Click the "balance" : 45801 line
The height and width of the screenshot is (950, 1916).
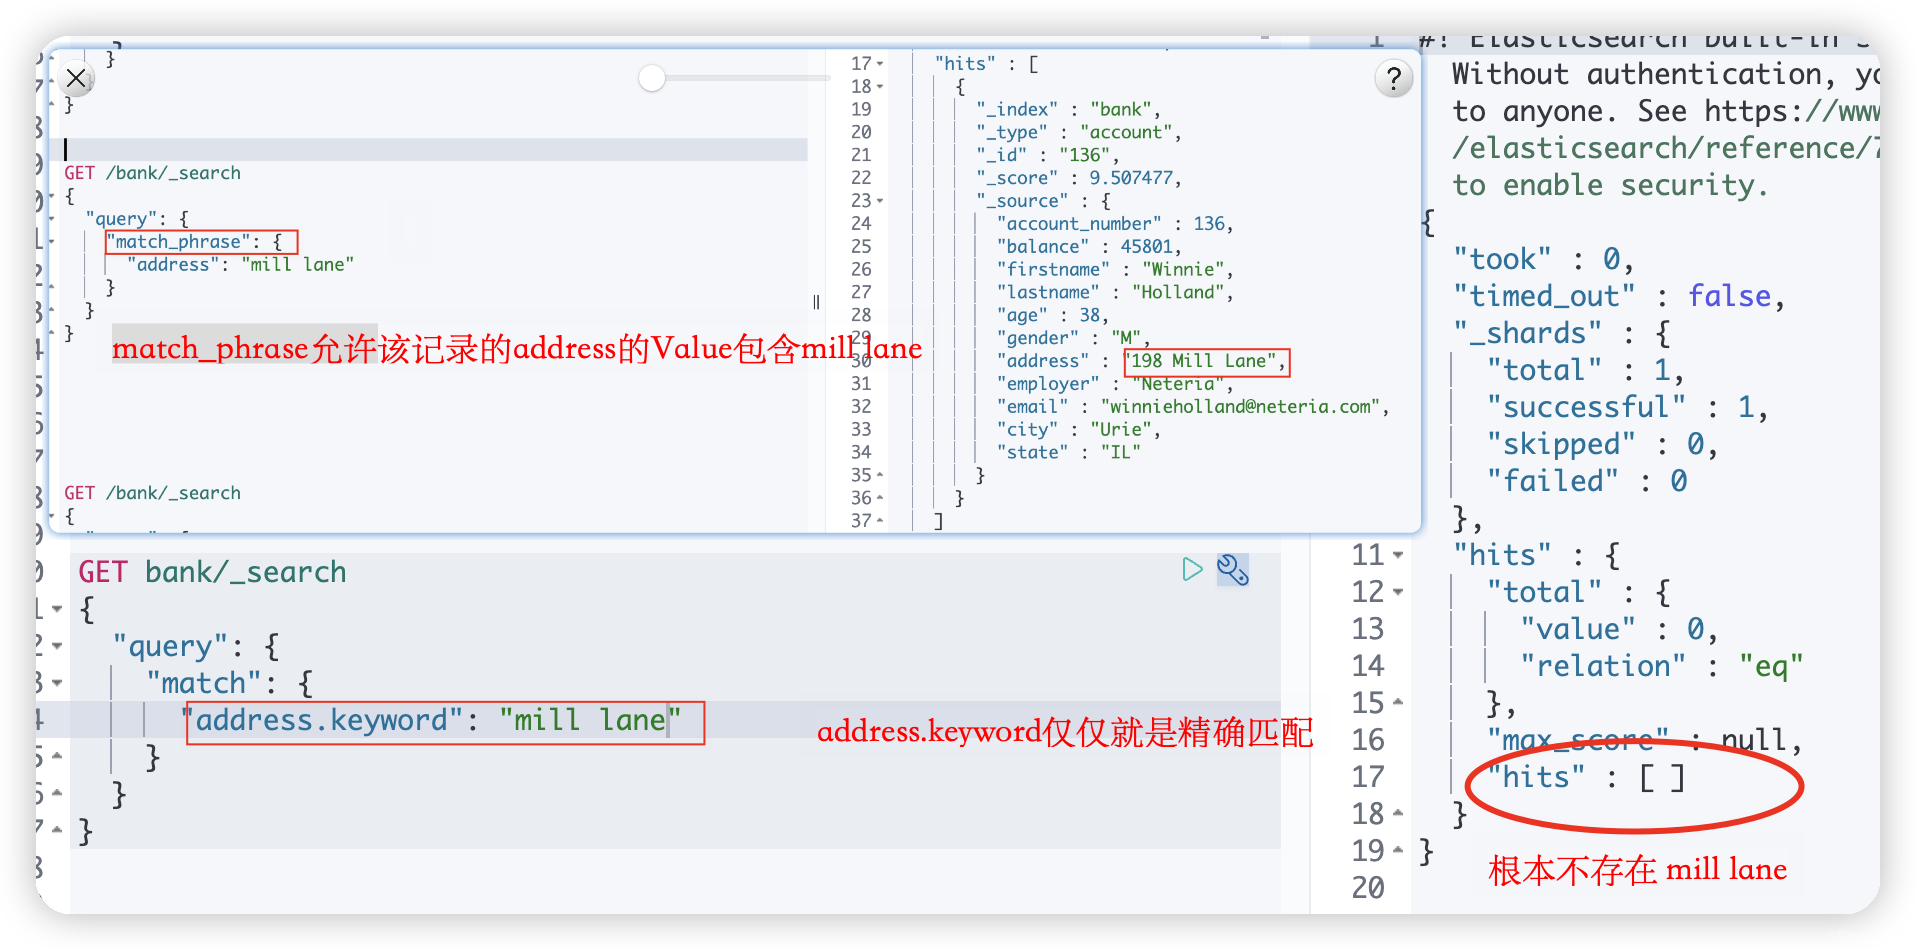pyautogui.click(x=1089, y=247)
